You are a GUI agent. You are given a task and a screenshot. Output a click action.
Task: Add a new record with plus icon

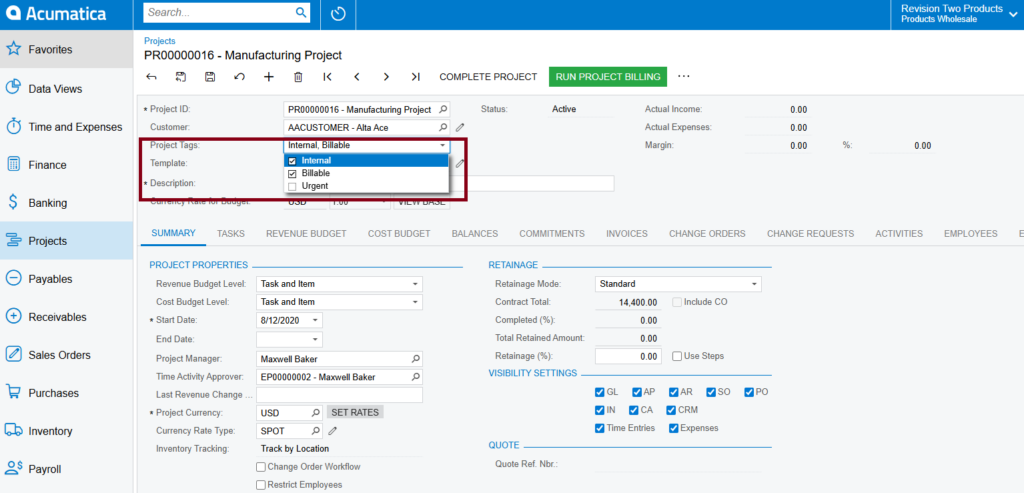(x=268, y=76)
